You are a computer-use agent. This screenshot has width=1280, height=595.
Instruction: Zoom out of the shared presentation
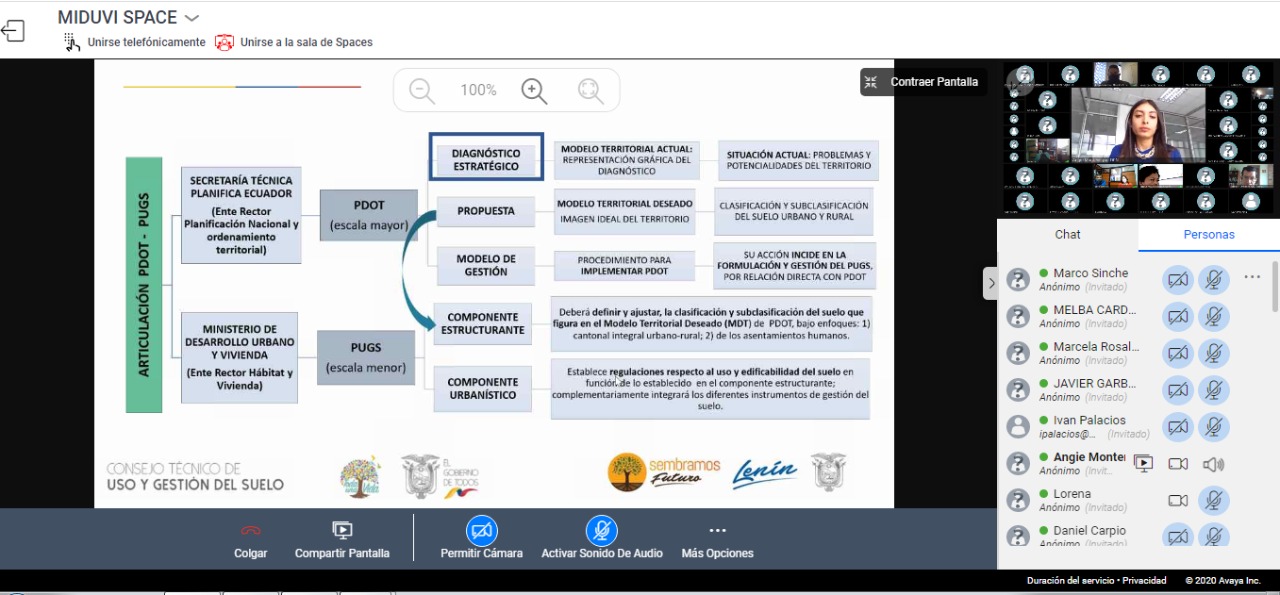click(422, 91)
